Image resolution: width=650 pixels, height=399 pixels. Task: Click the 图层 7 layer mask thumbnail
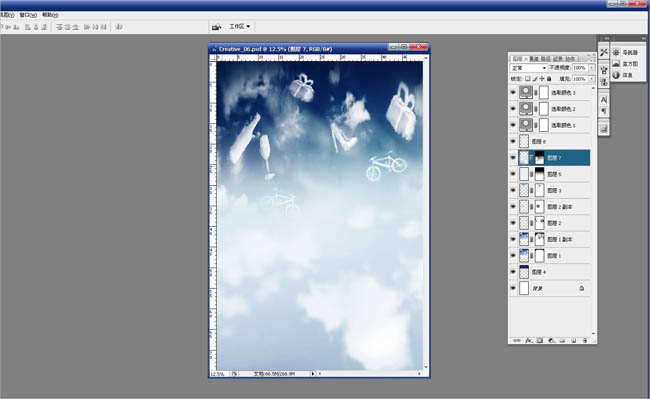click(x=539, y=157)
